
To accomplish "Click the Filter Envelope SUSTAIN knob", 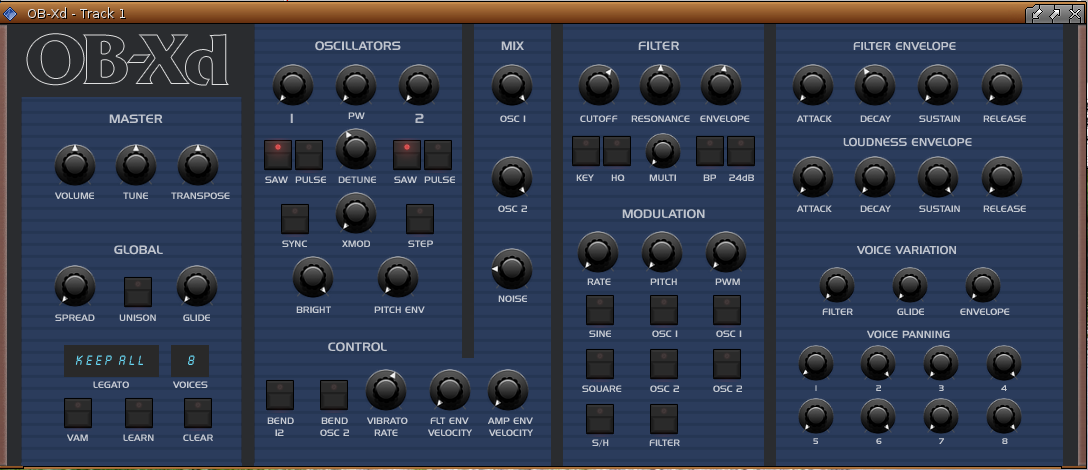I will click(938, 85).
